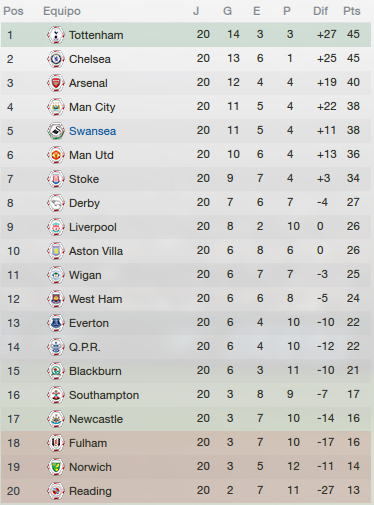Click the Chelsea club badge
Screen dimensions: 374x505
coord(56,59)
